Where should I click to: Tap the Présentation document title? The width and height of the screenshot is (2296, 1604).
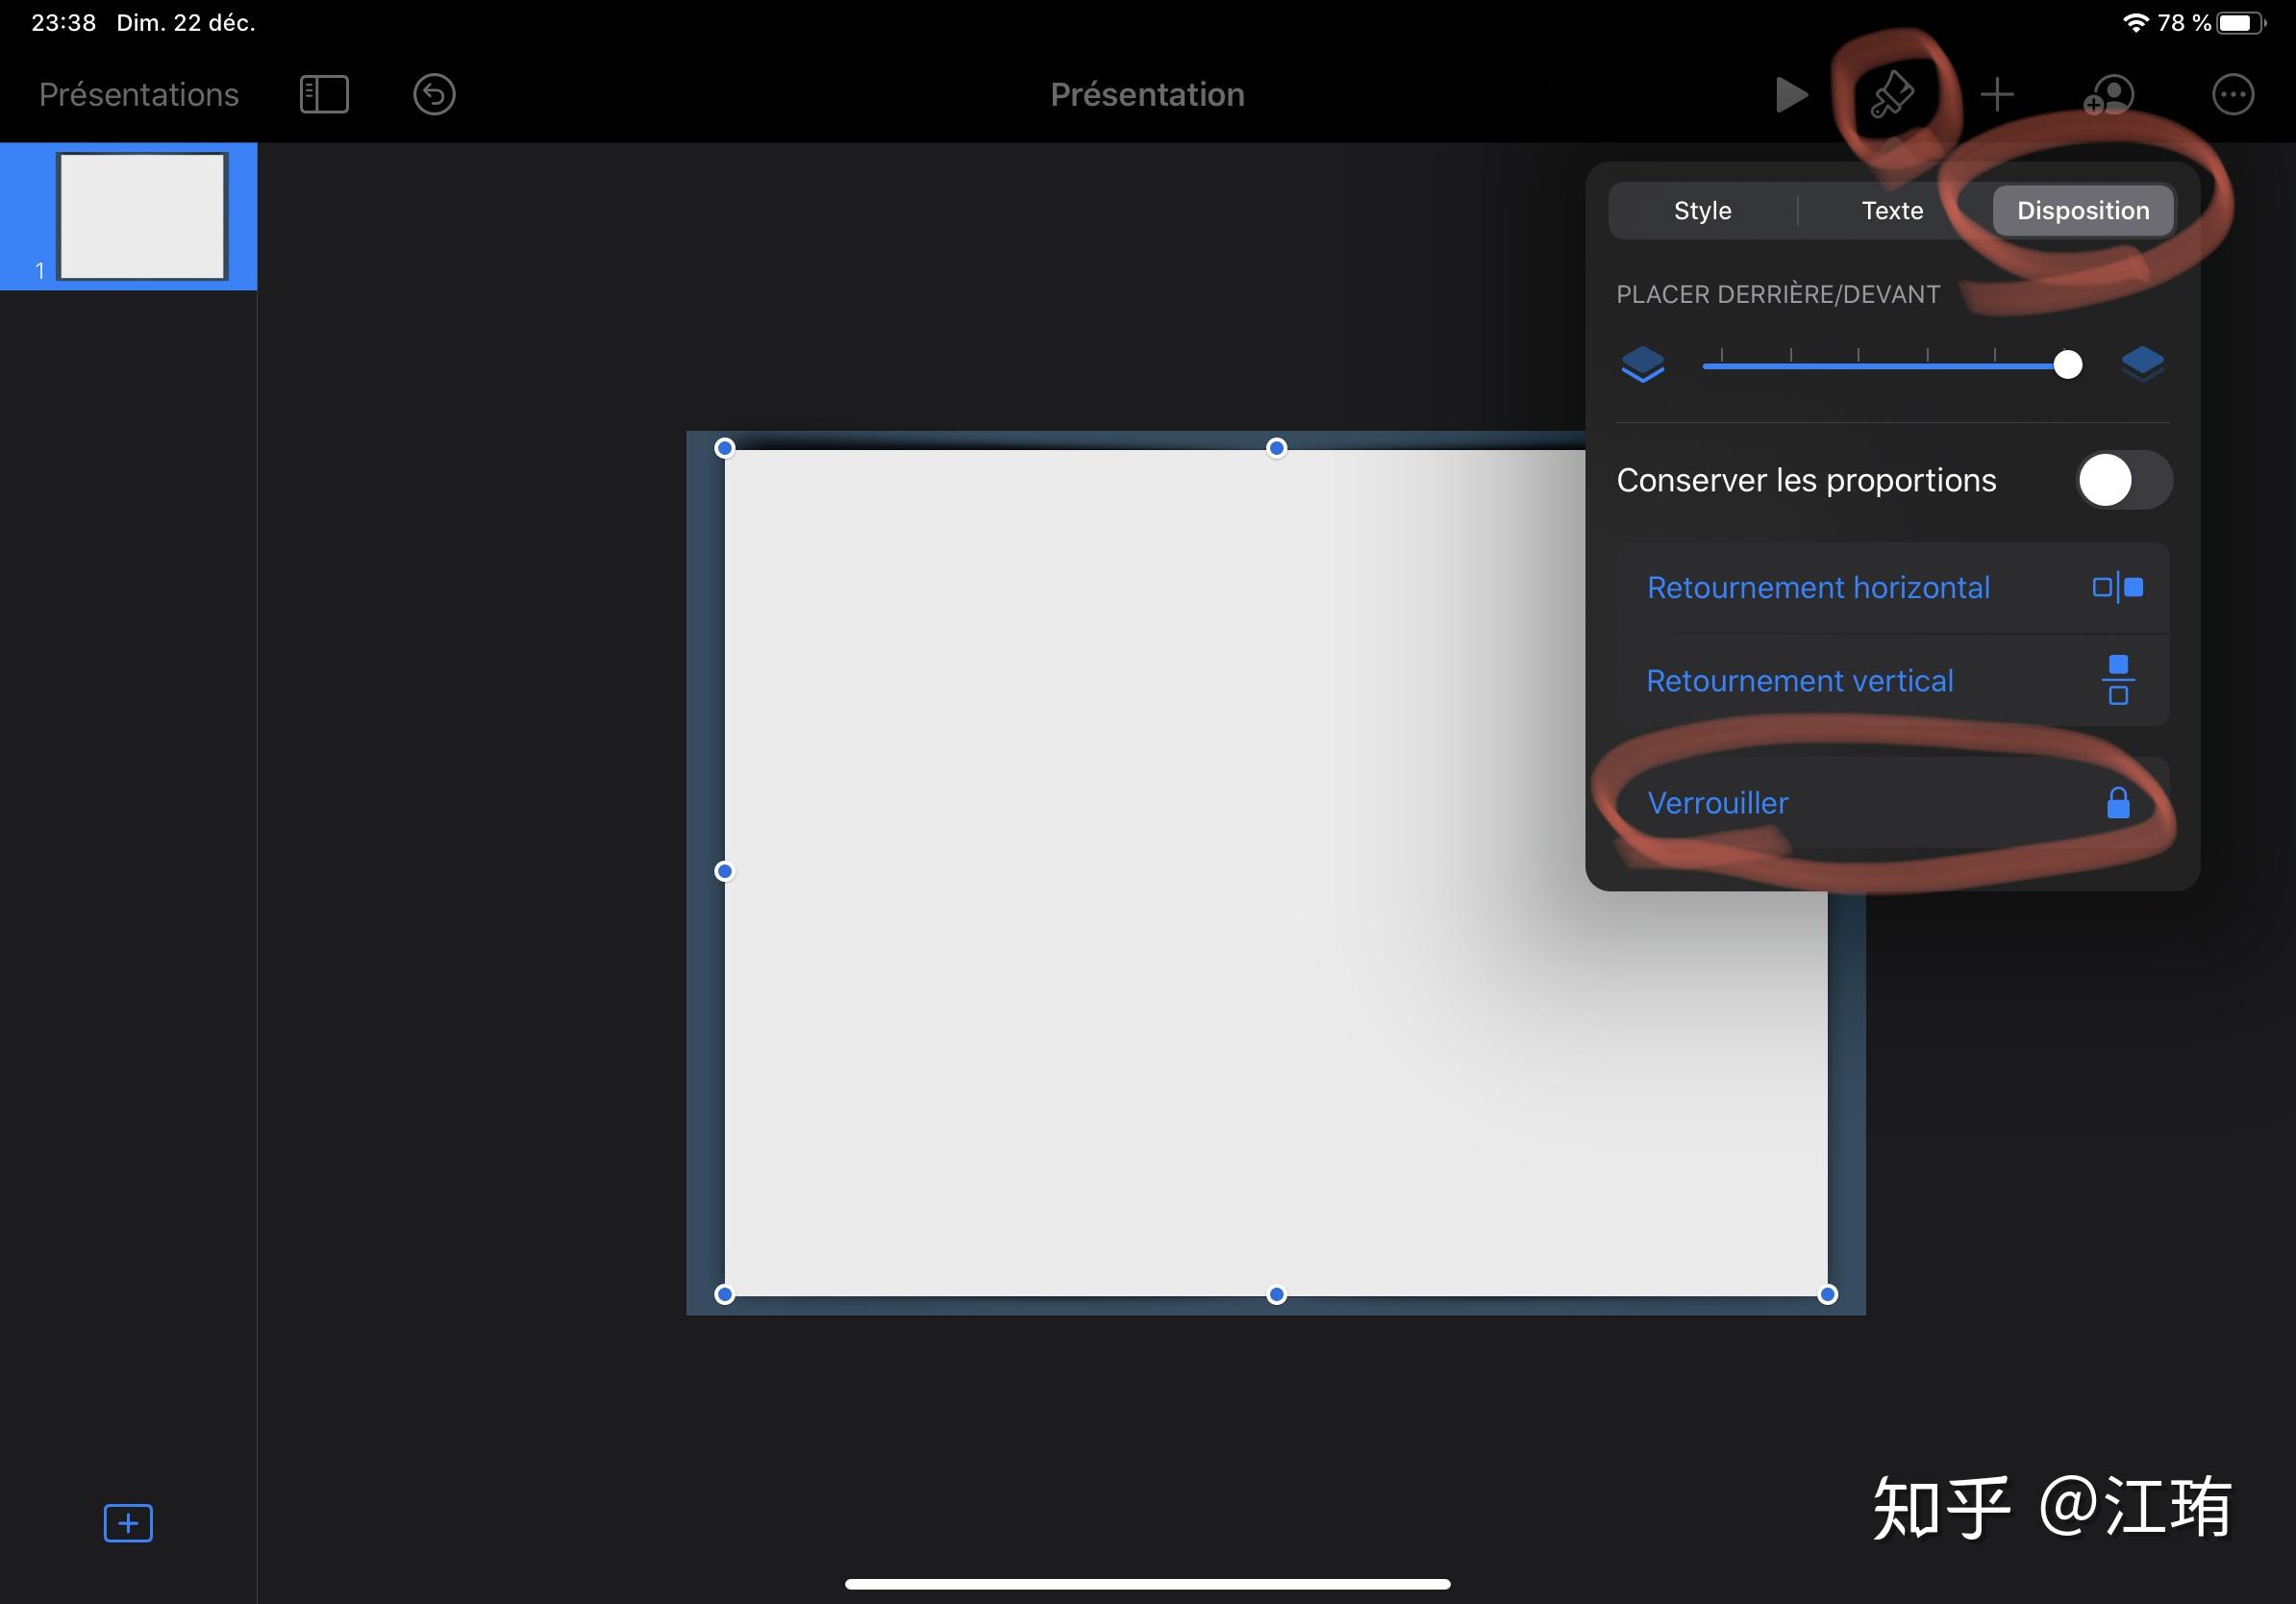1147,94
